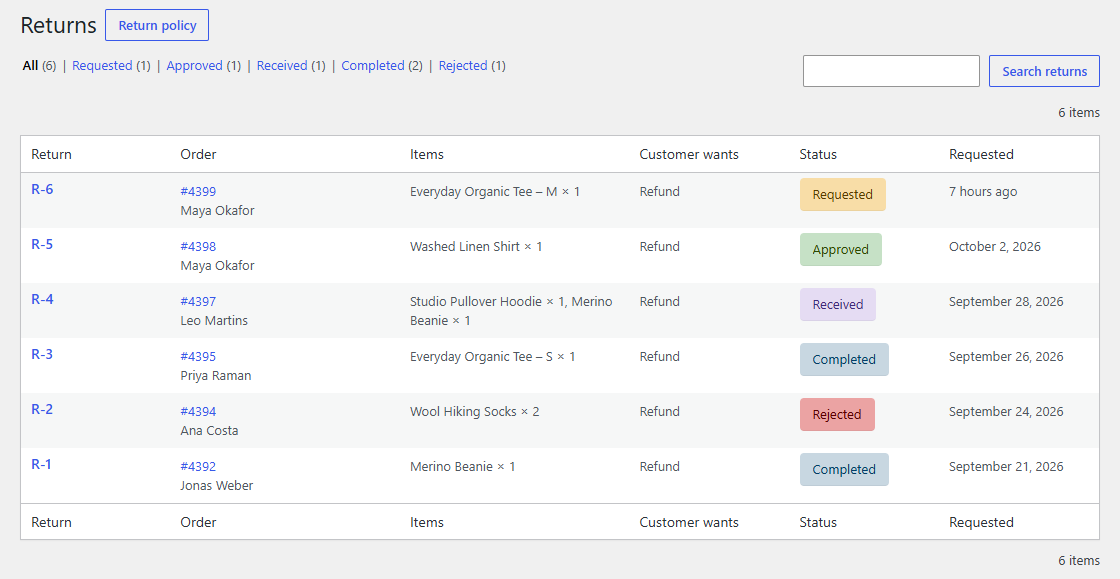1120x579 pixels.
Task: Click customer name Ana Costa
Action: [209, 431]
